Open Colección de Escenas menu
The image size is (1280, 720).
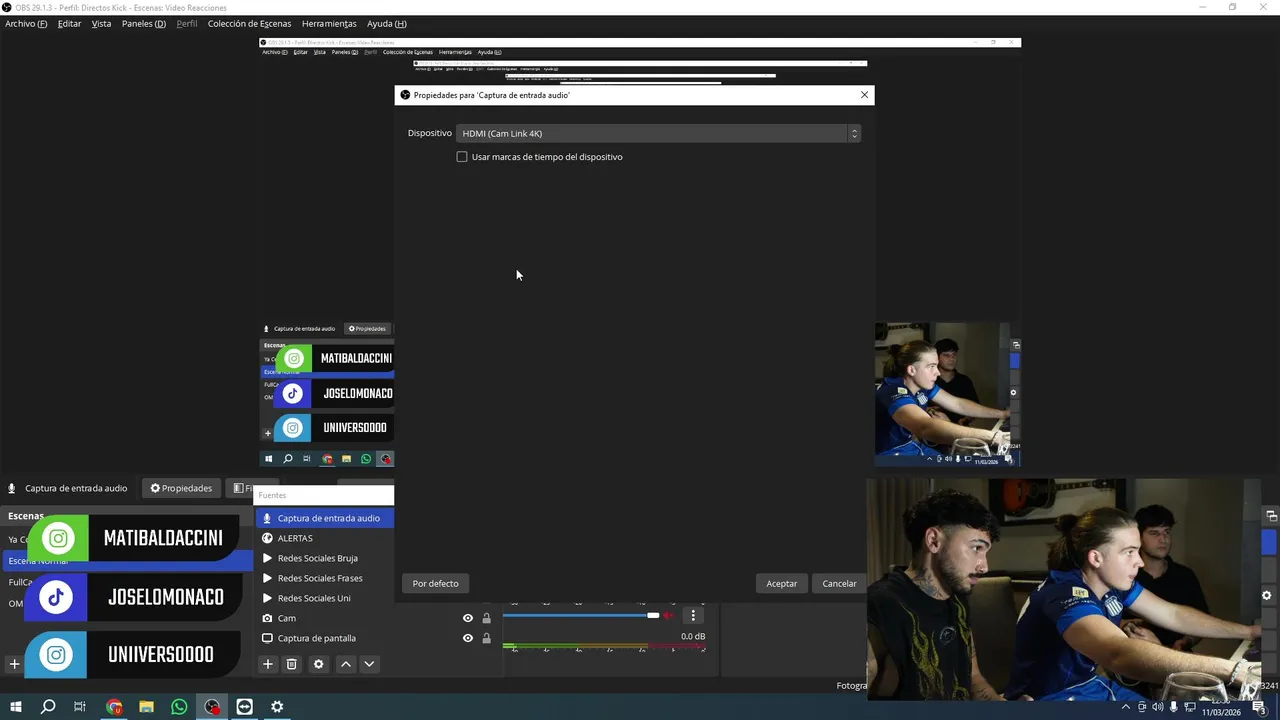tap(250, 23)
